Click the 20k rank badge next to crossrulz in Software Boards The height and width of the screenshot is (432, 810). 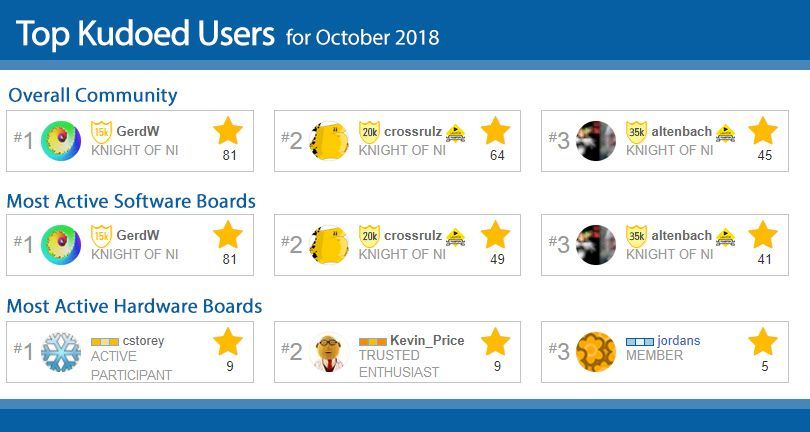point(369,236)
